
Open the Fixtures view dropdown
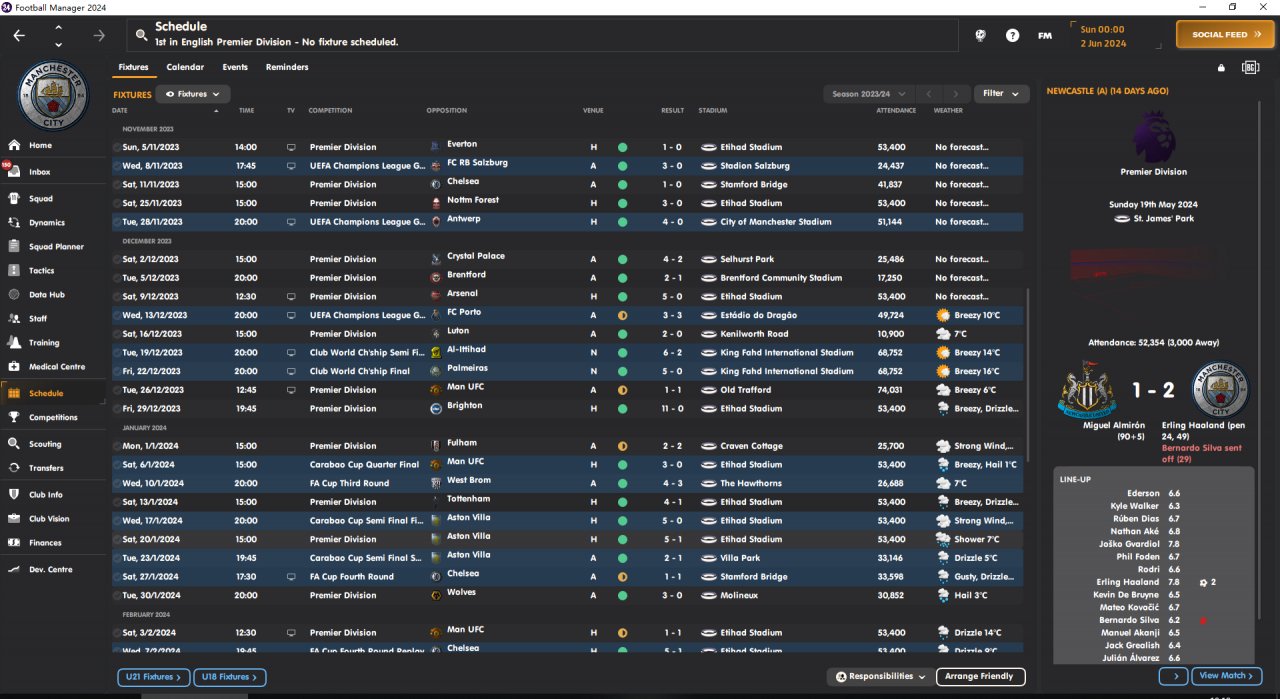(x=192, y=94)
